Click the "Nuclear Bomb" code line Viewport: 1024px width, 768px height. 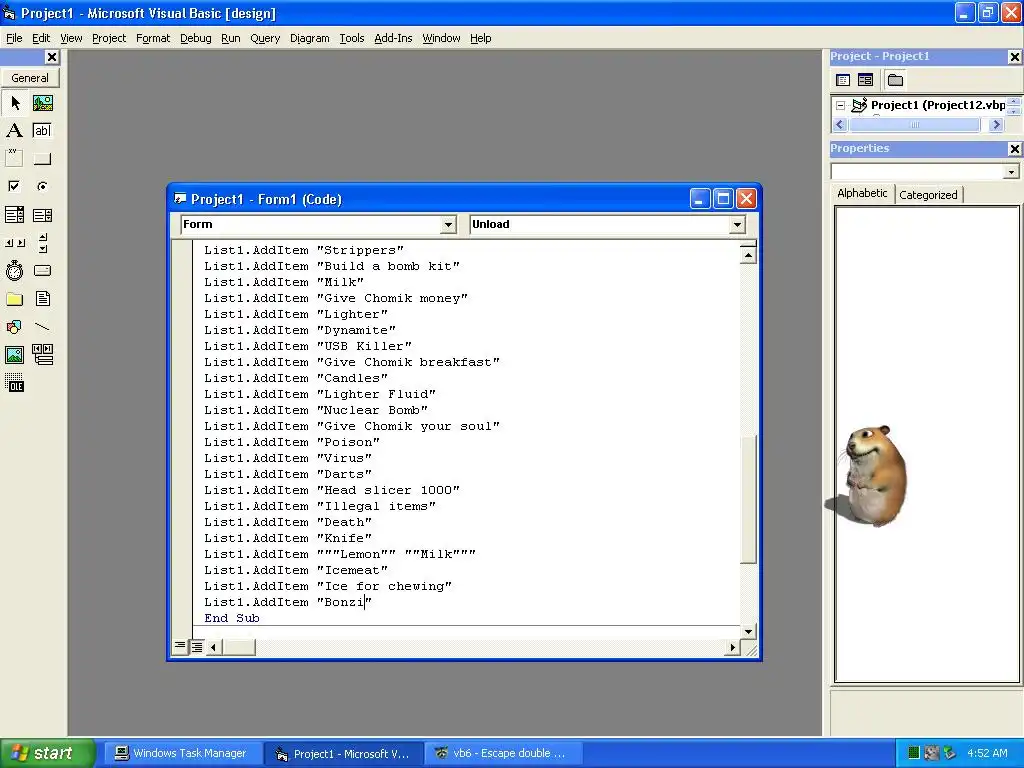(x=316, y=410)
